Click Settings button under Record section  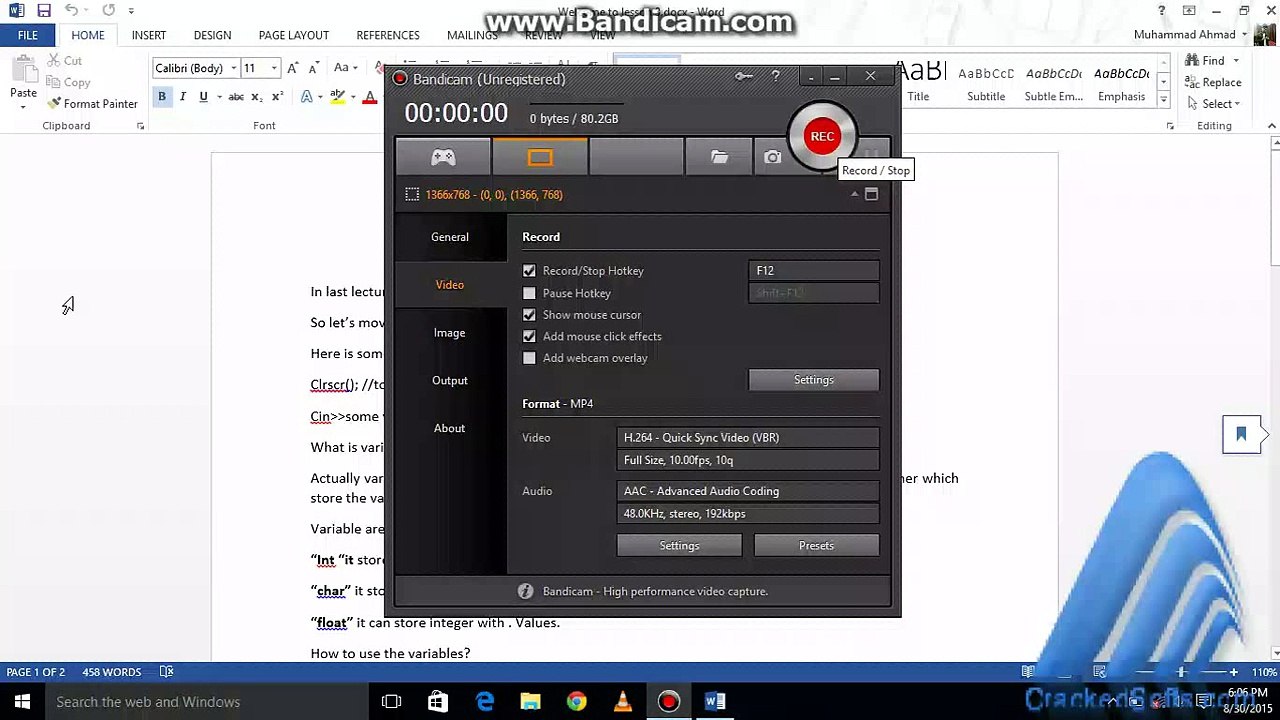click(814, 380)
